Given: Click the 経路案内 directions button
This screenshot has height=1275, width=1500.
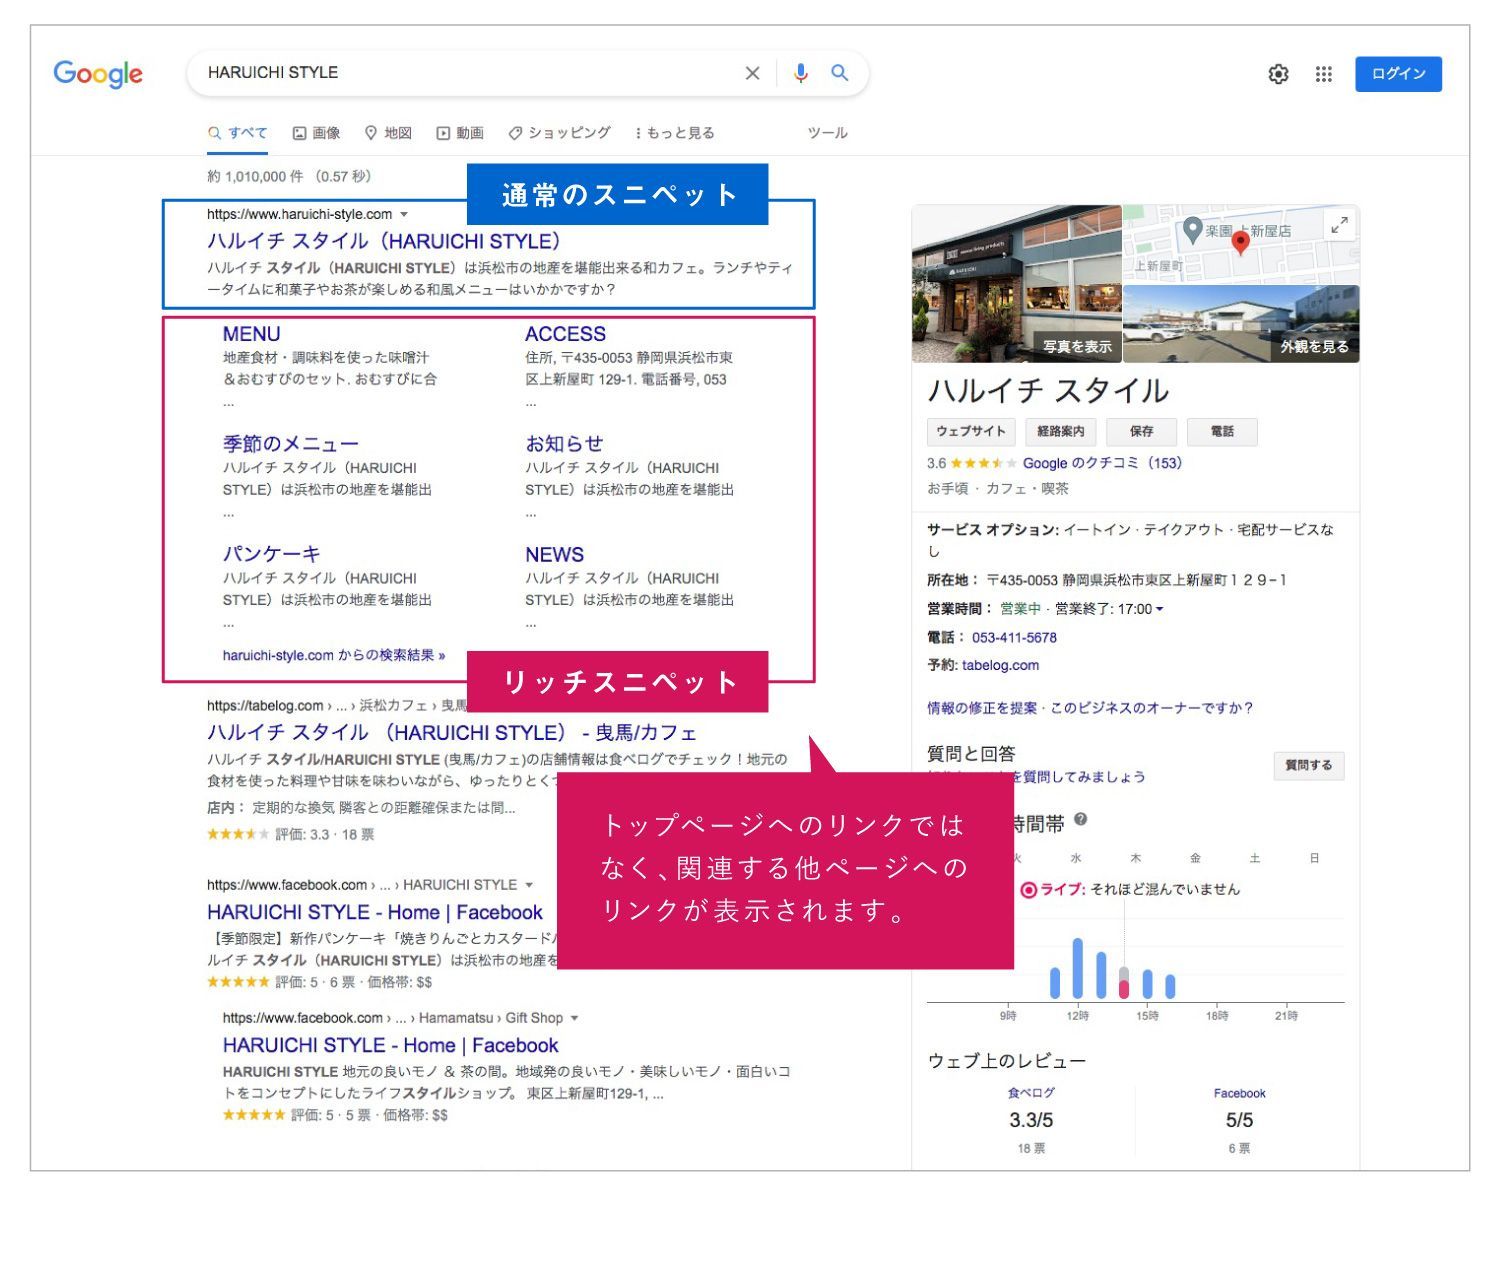Looking at the screenshot, I should click(1061, 432).
